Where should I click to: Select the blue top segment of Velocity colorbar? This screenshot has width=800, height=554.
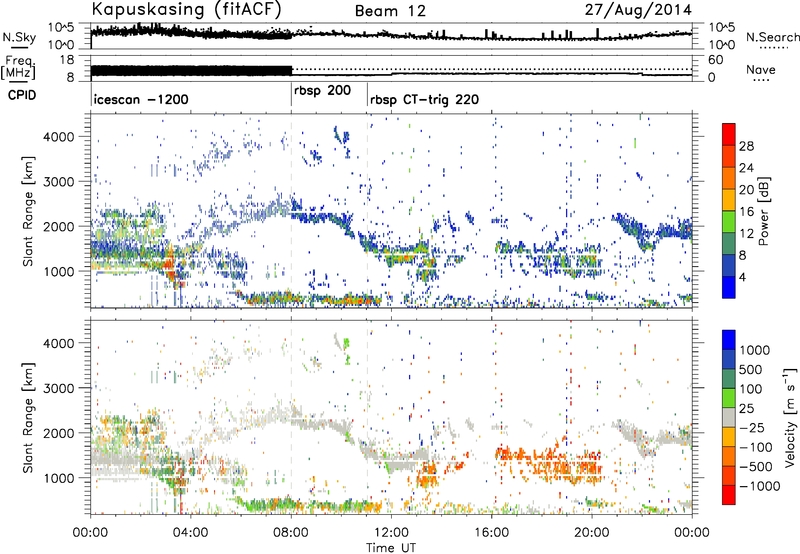tap(729, 340)
